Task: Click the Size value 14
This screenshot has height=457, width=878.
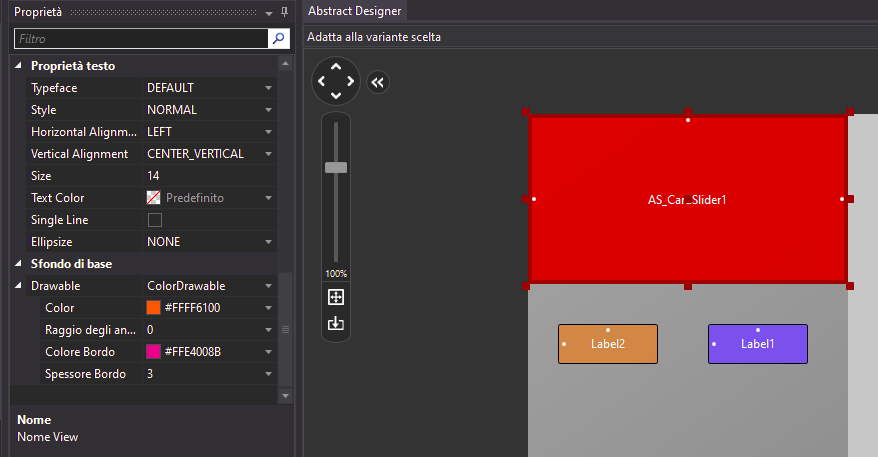Action: pos(153,176)
